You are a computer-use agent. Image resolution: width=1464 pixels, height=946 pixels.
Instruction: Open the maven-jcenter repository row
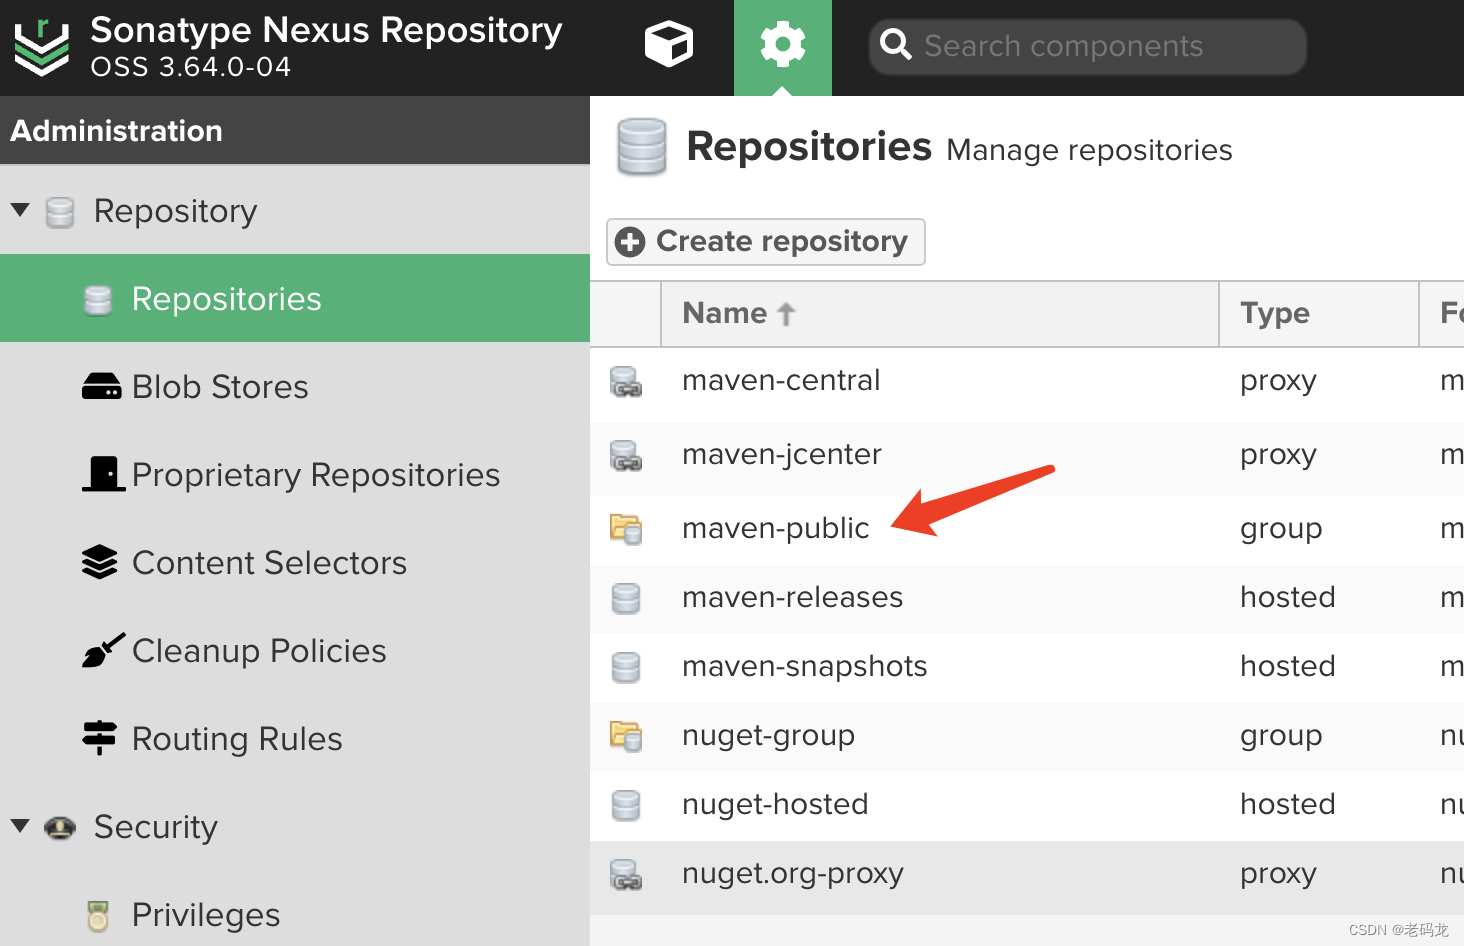[x=1027, y=458]
